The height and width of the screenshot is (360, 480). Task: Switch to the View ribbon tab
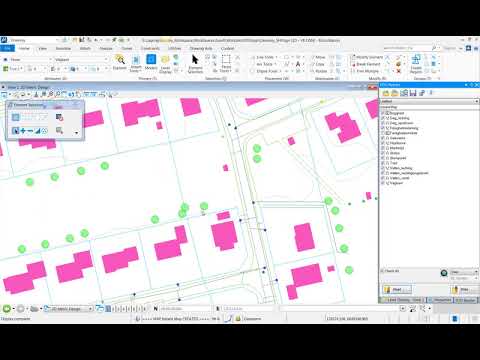tap(43, 48)
